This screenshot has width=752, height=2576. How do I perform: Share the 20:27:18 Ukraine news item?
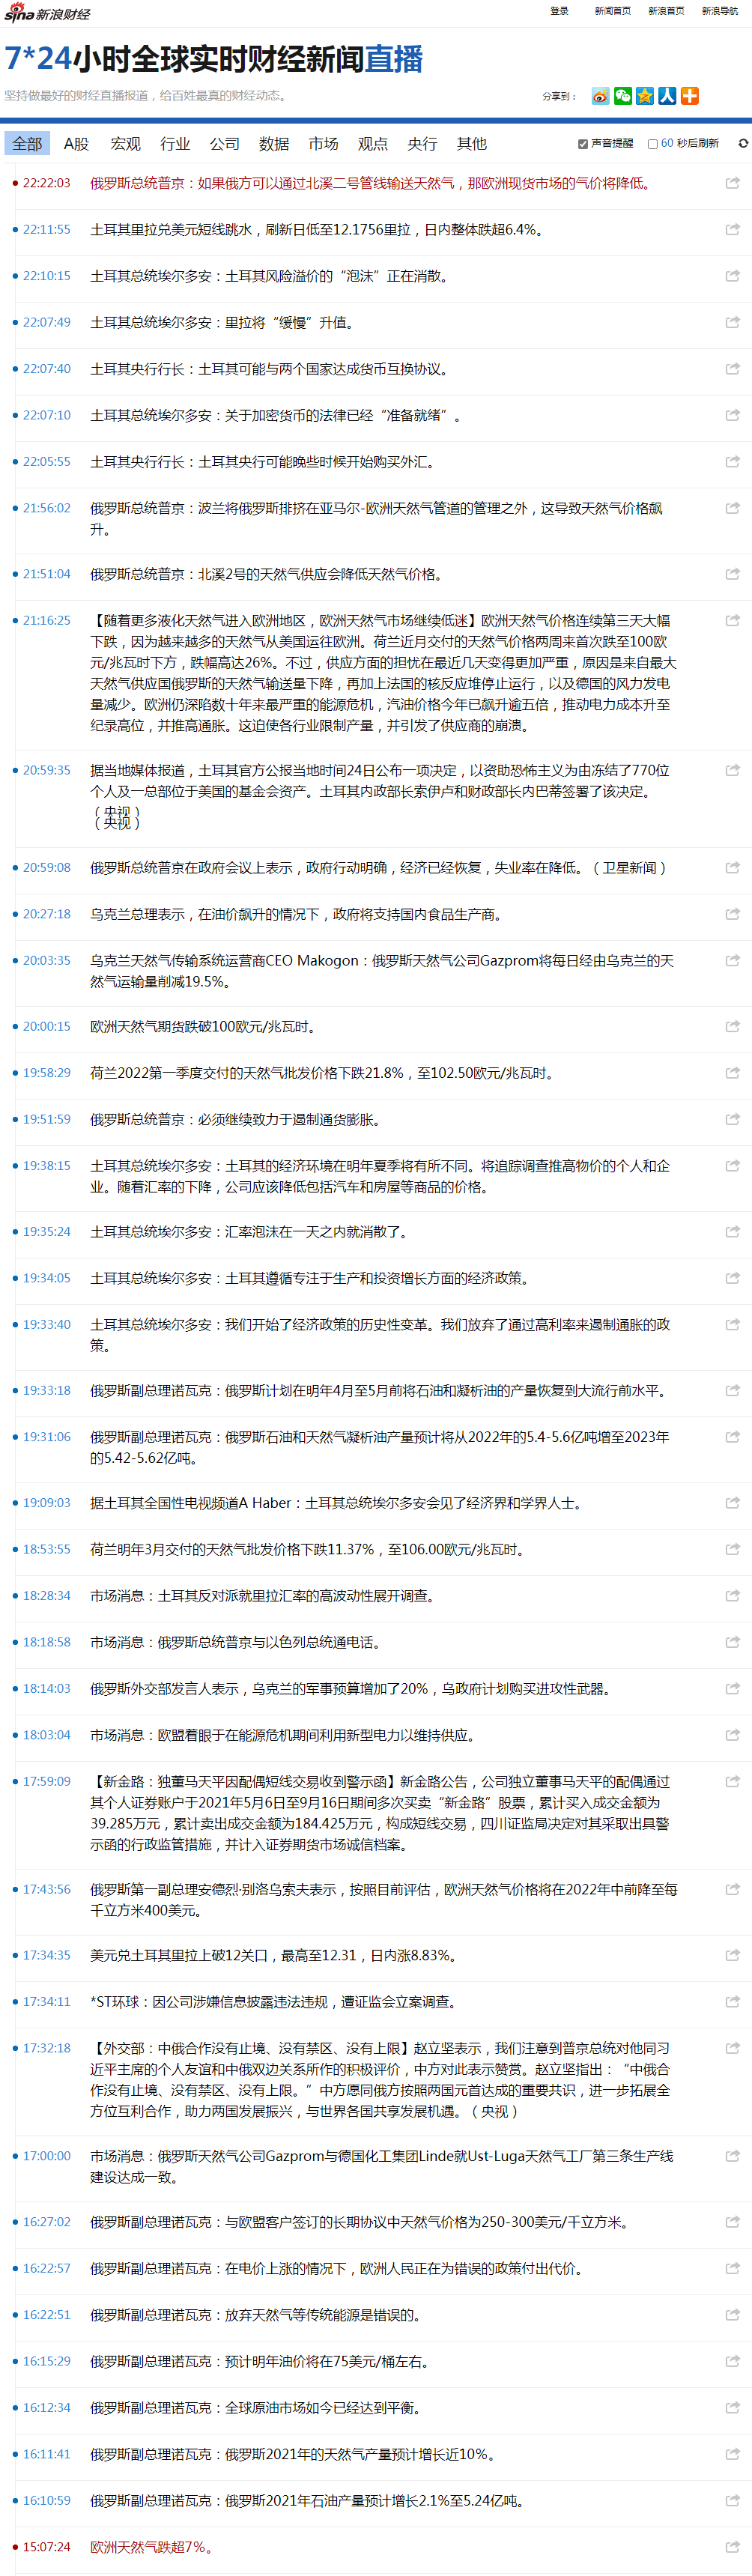point(732,914)
